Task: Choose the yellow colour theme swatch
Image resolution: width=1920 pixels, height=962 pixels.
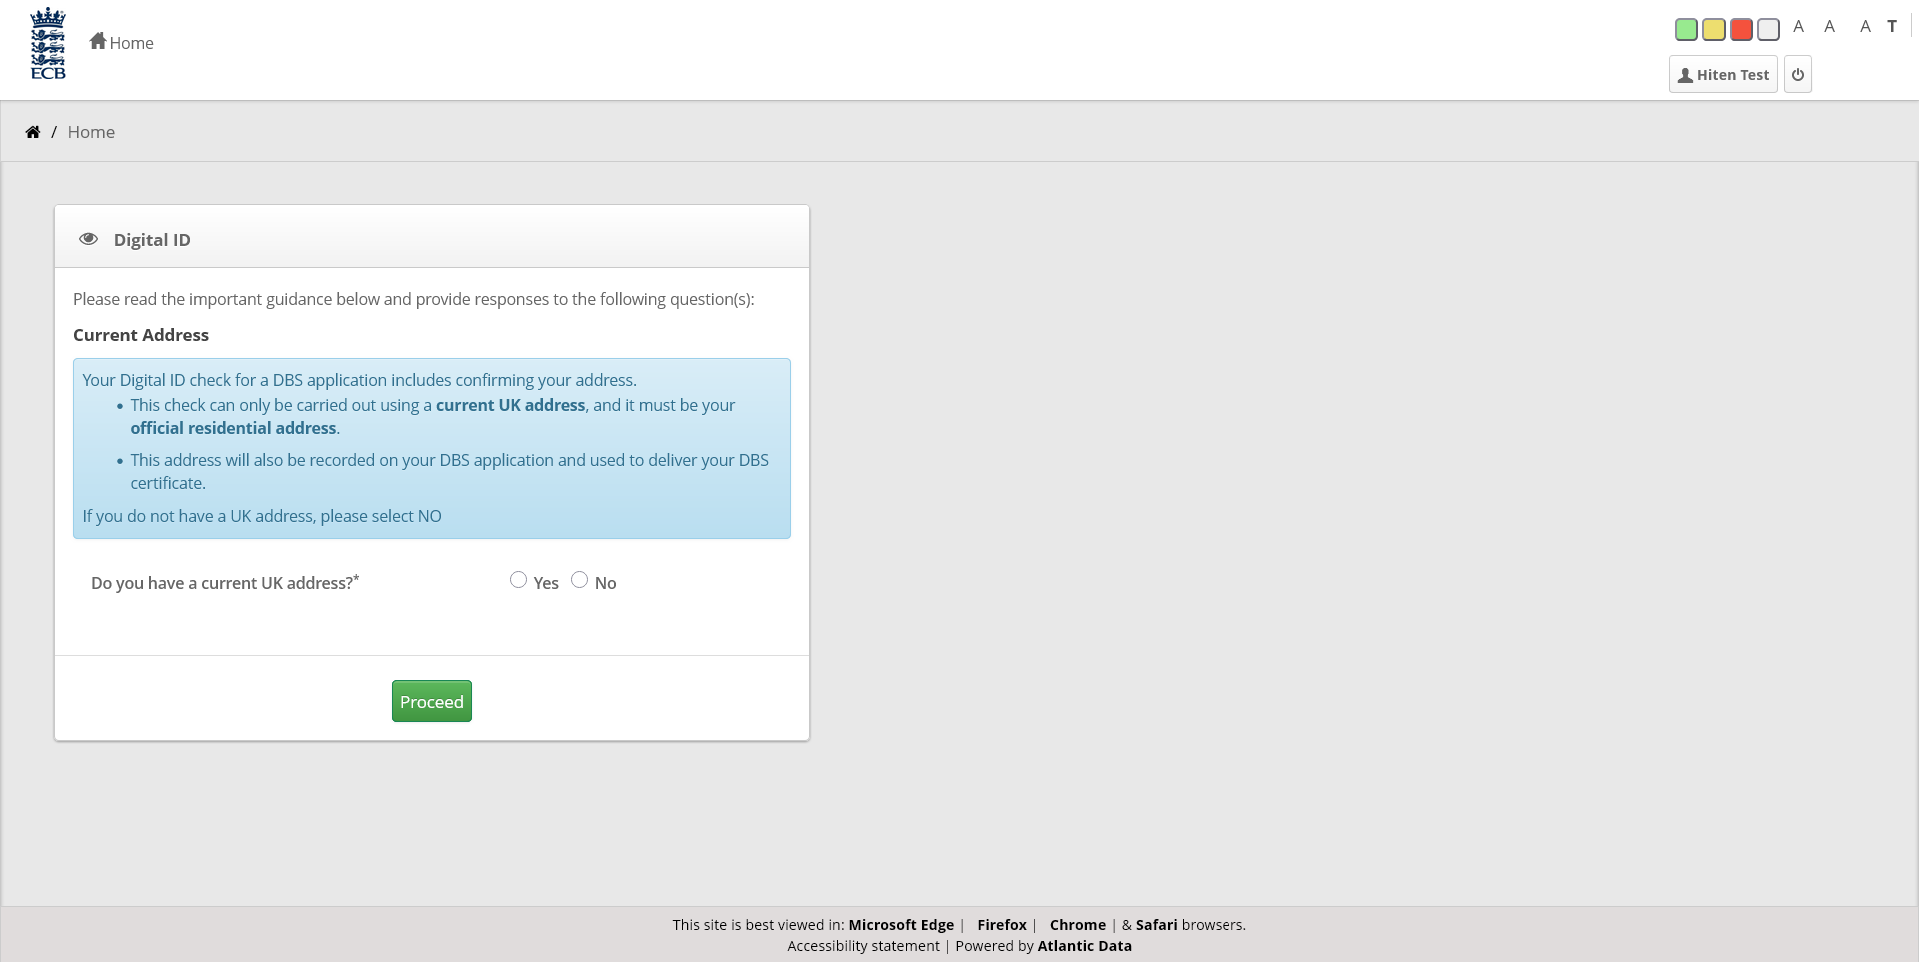Action: point(1713,30)
